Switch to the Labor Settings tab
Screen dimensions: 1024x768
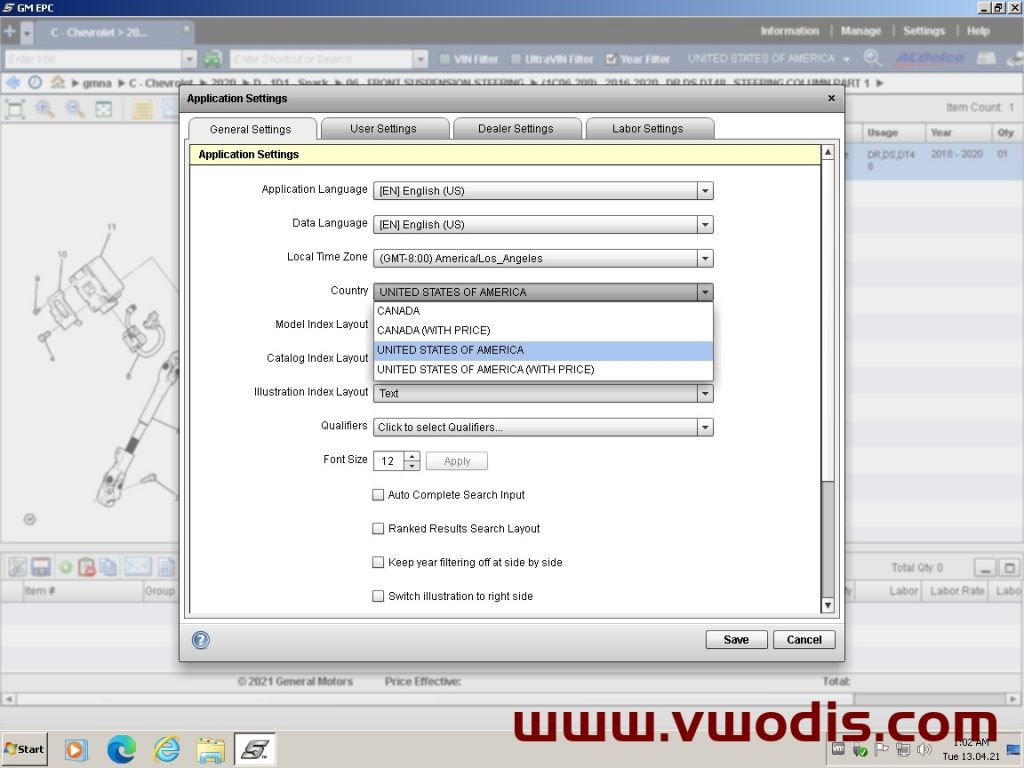pos(648,128)
